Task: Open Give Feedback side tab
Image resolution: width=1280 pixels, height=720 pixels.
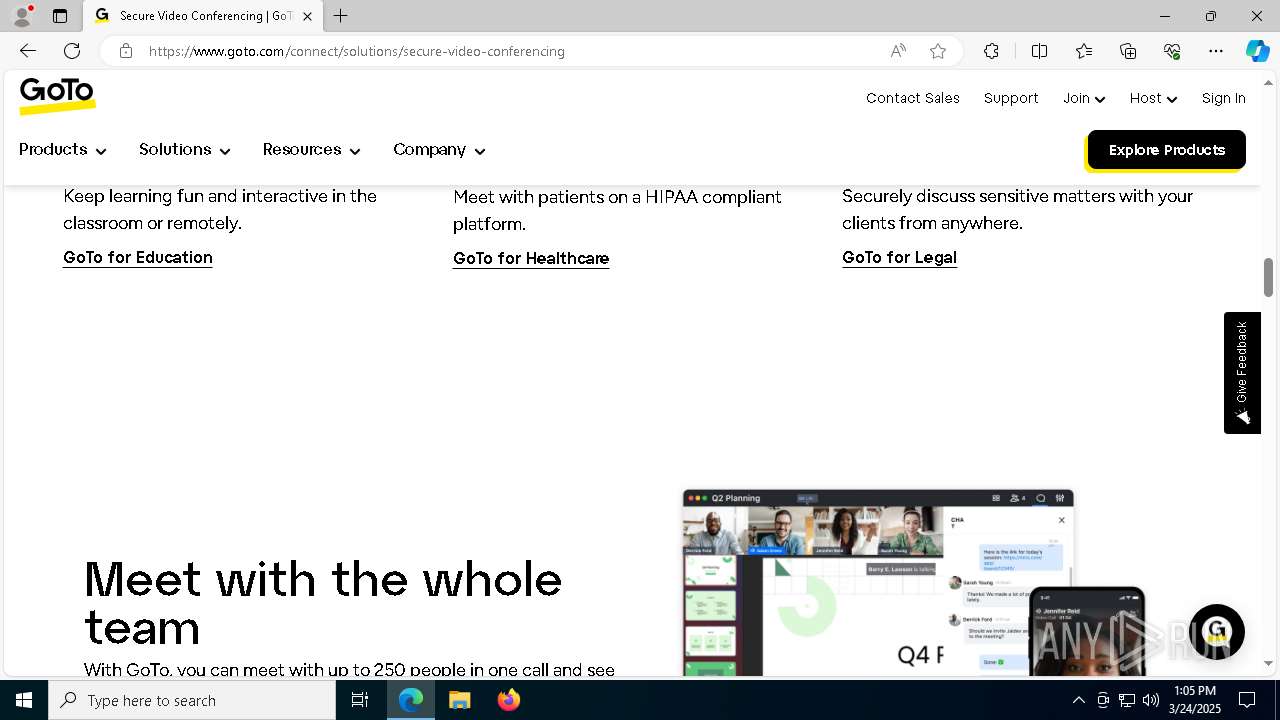Action: (1242, 373)
